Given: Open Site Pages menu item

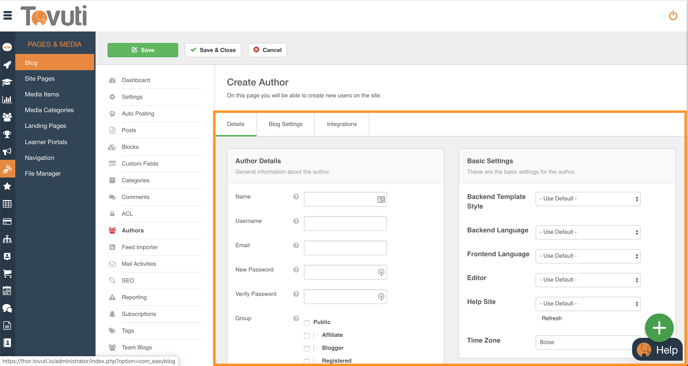Looking at the screenshot, I should pyautogui.click(x=40, y=79).
